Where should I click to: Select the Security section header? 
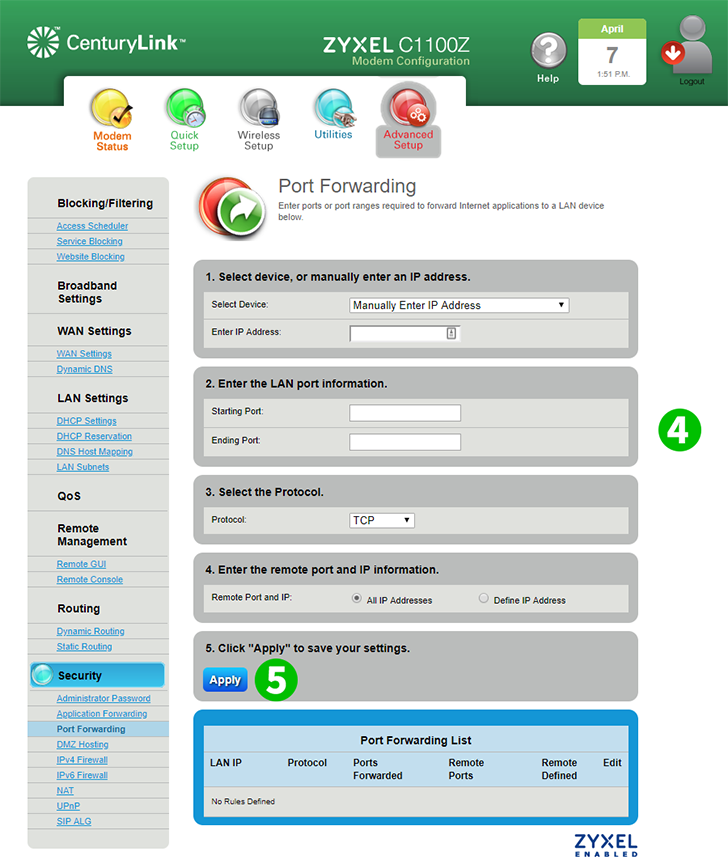[98, 675]
